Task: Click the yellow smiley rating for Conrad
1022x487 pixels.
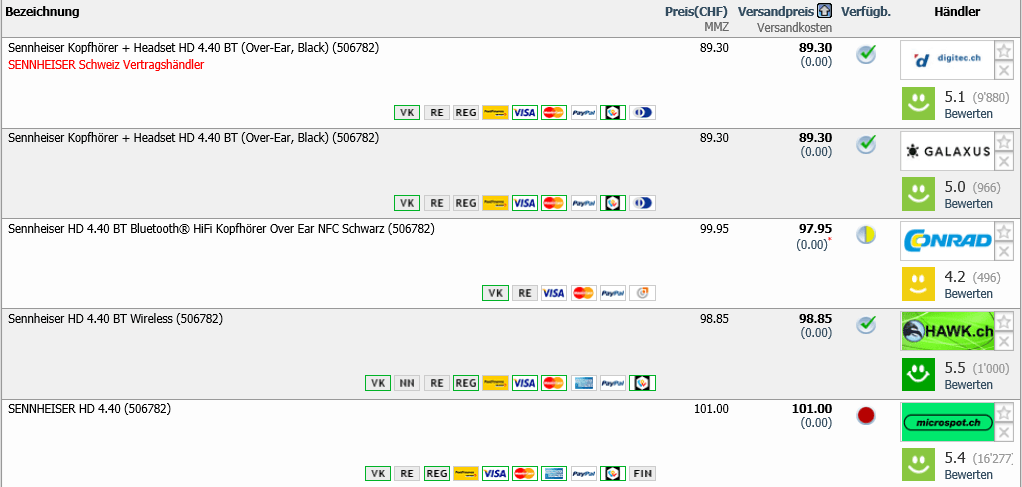Action: click(x=918, y=284)
